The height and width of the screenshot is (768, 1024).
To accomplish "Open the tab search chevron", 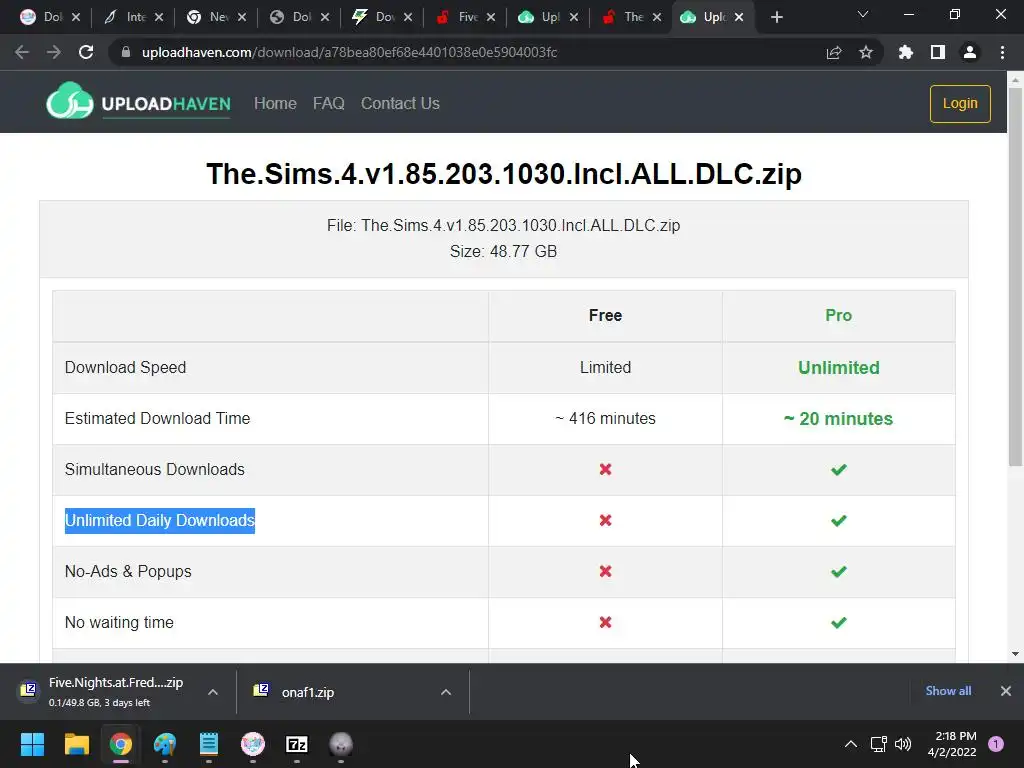I will 863,14.
